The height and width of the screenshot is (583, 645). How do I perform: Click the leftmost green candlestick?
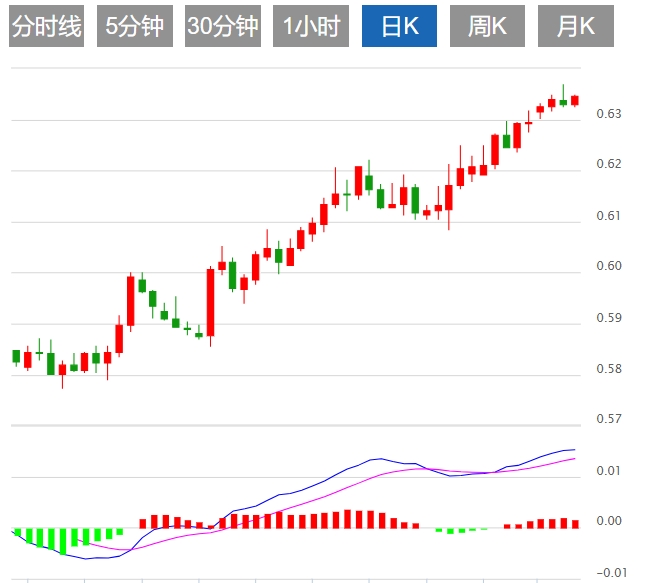[16, 356]
